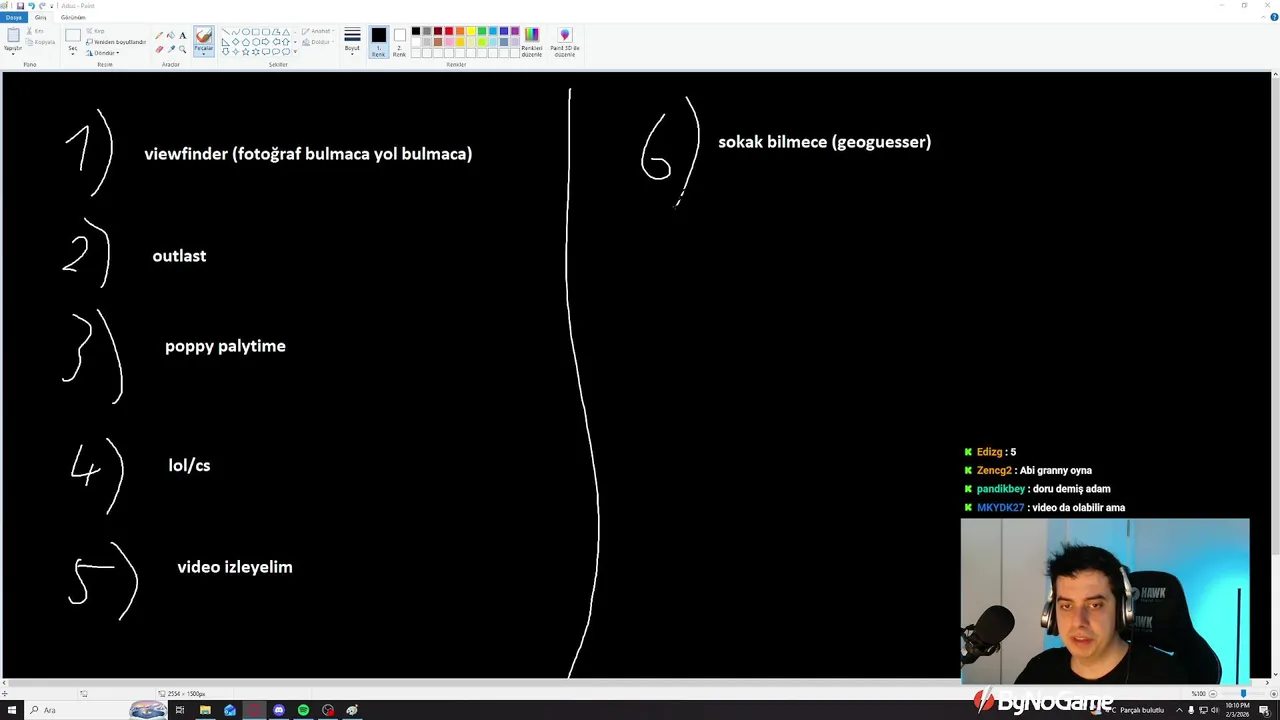The width and height of the screenshot is (1280, 720).
Task: Select 1. Renk foreground color box
Action: pyautogui.click(x=378, y=40)
